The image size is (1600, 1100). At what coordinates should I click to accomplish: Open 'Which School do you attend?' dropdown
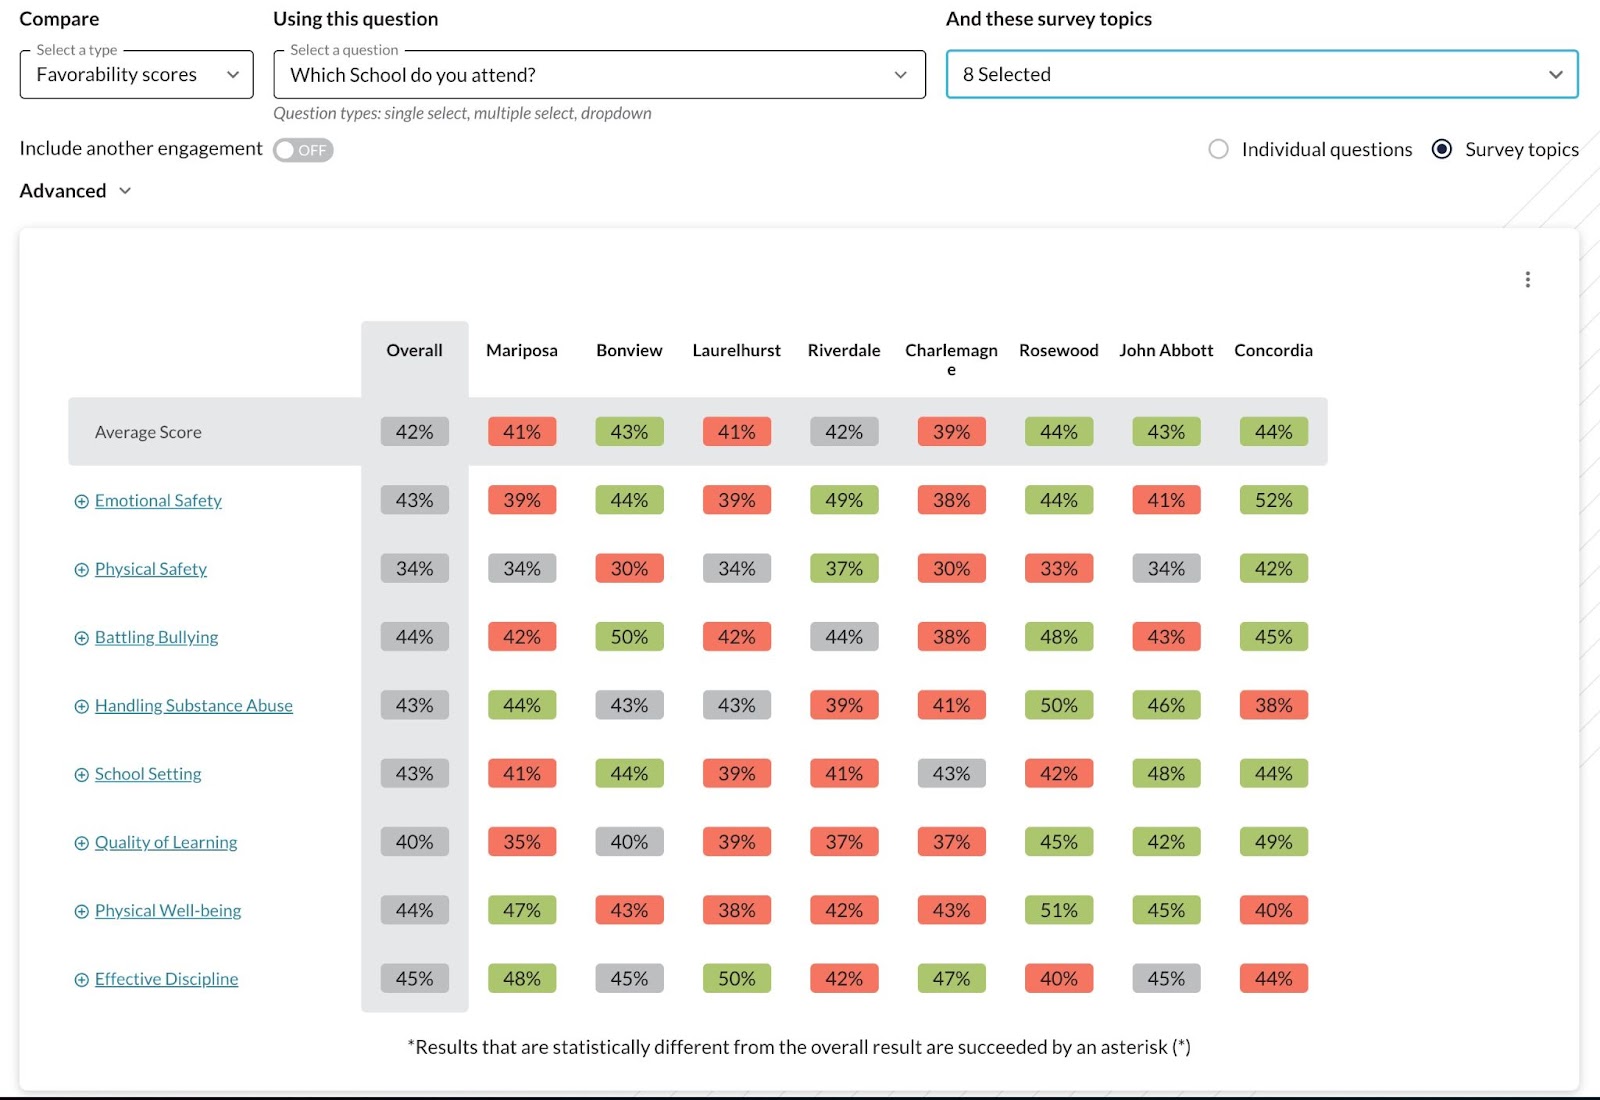[599, 75]
